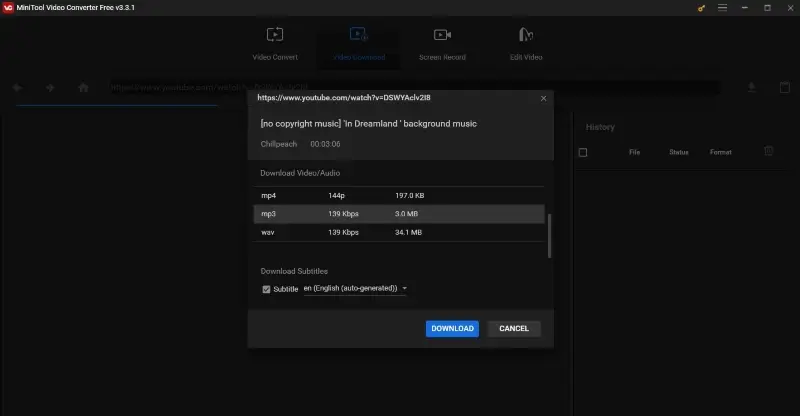
Task: Click the clipboard paste icon at top right
Action: 785,87
